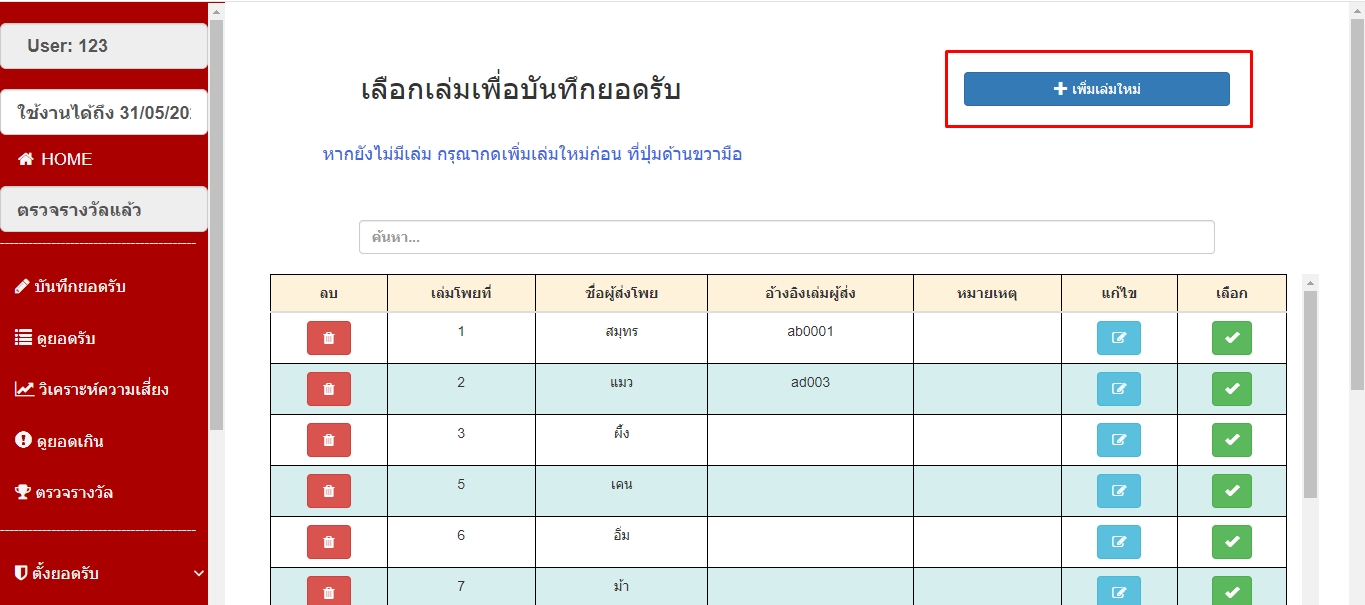
Task: Edit the book entry for ผึ้ง
Action: [x=1118, y=440]
